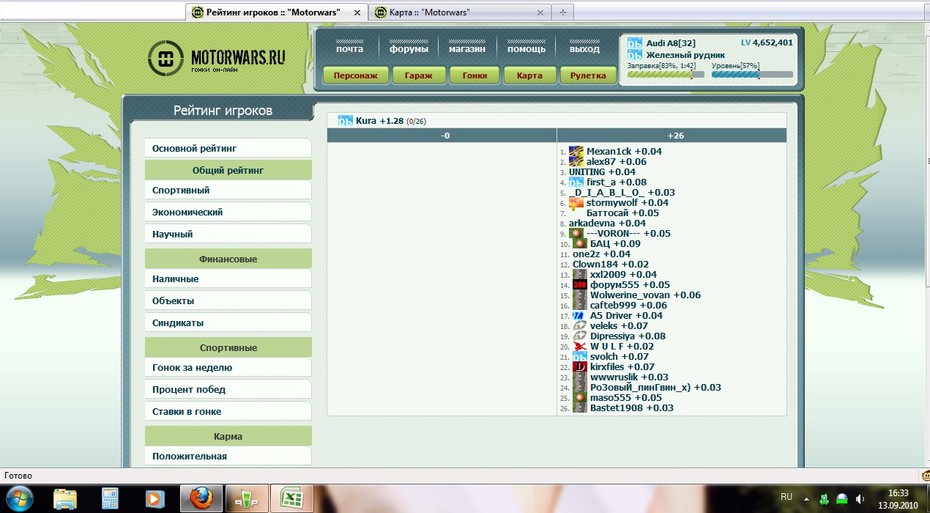930x513 pixels.
Task: Click the red avatar next to форум555
Action: point(579,285)
